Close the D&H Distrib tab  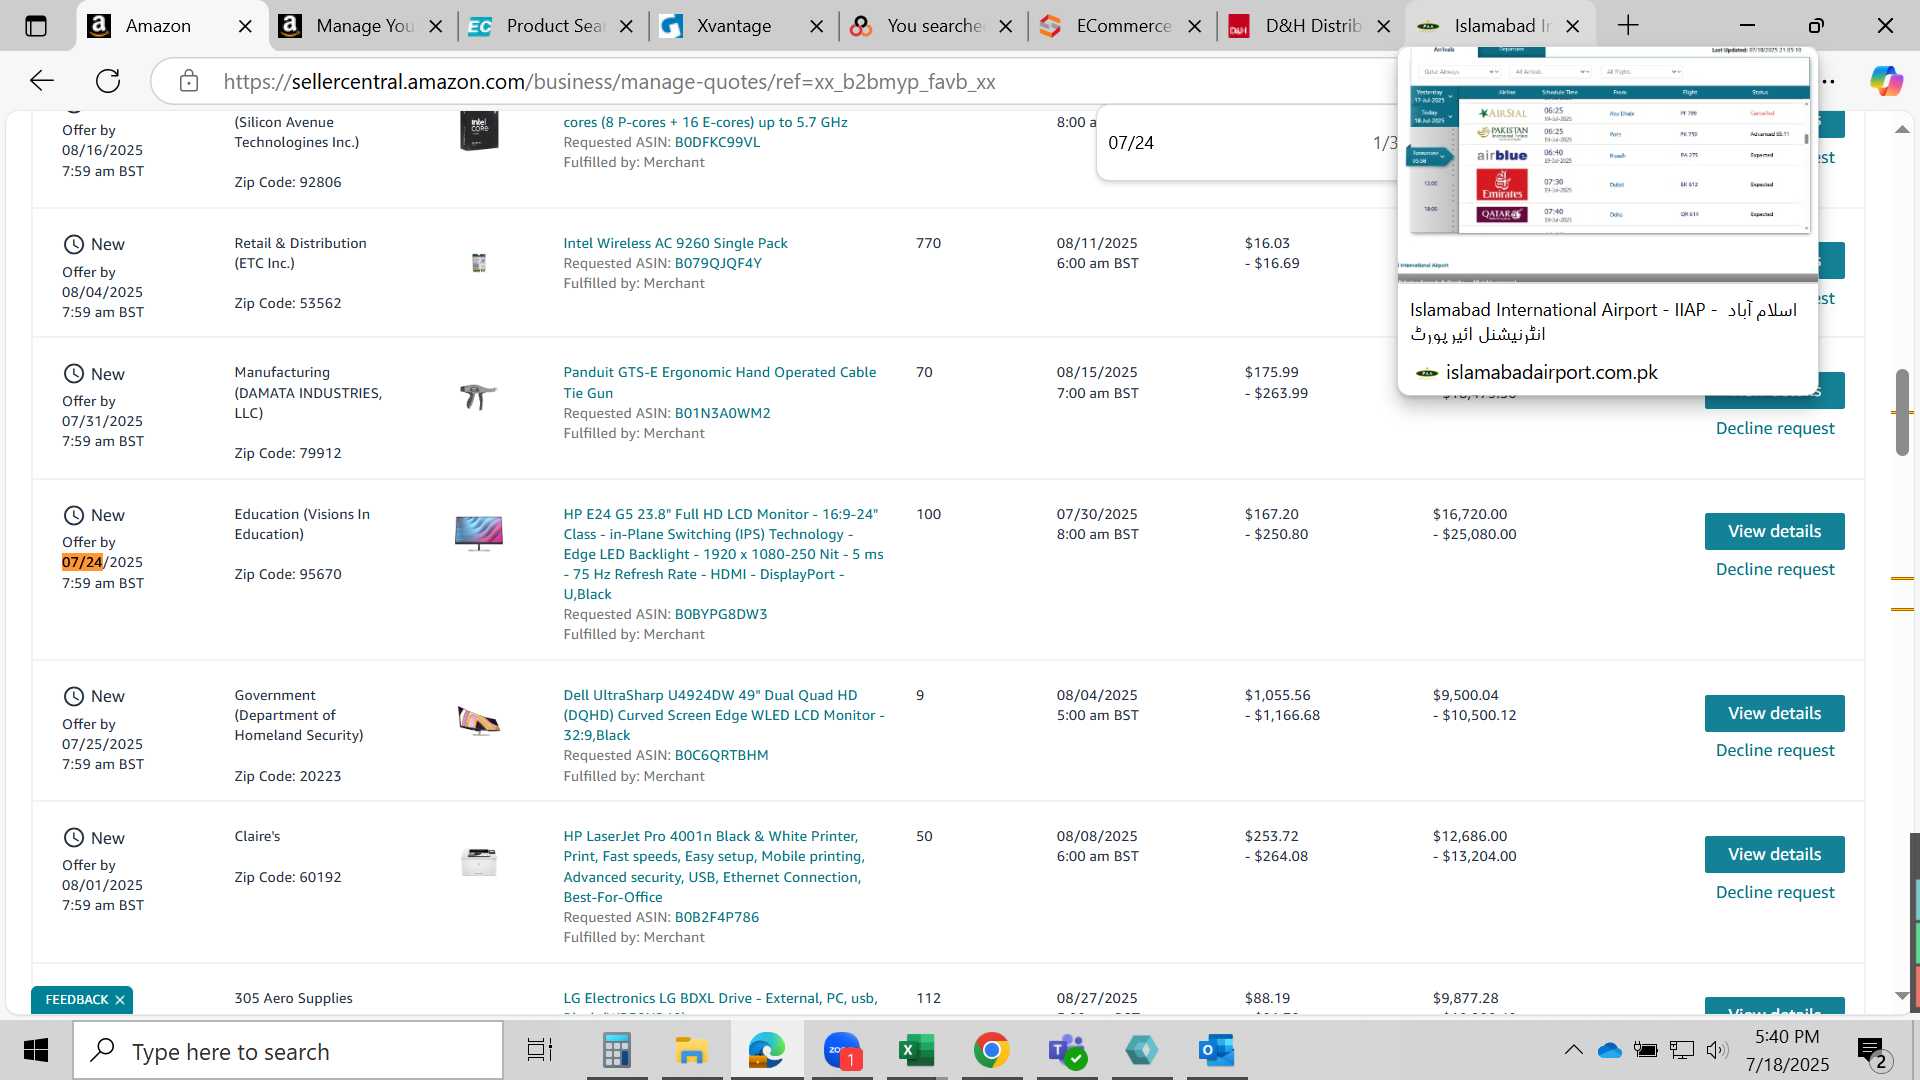[x=1384, y=26]
